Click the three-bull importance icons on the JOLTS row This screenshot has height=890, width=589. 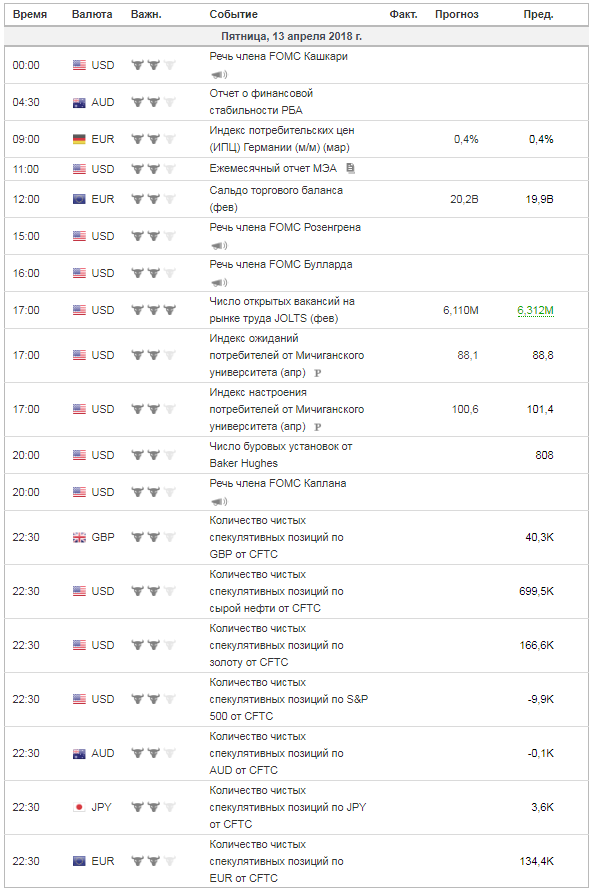click(x=153, y=310)
